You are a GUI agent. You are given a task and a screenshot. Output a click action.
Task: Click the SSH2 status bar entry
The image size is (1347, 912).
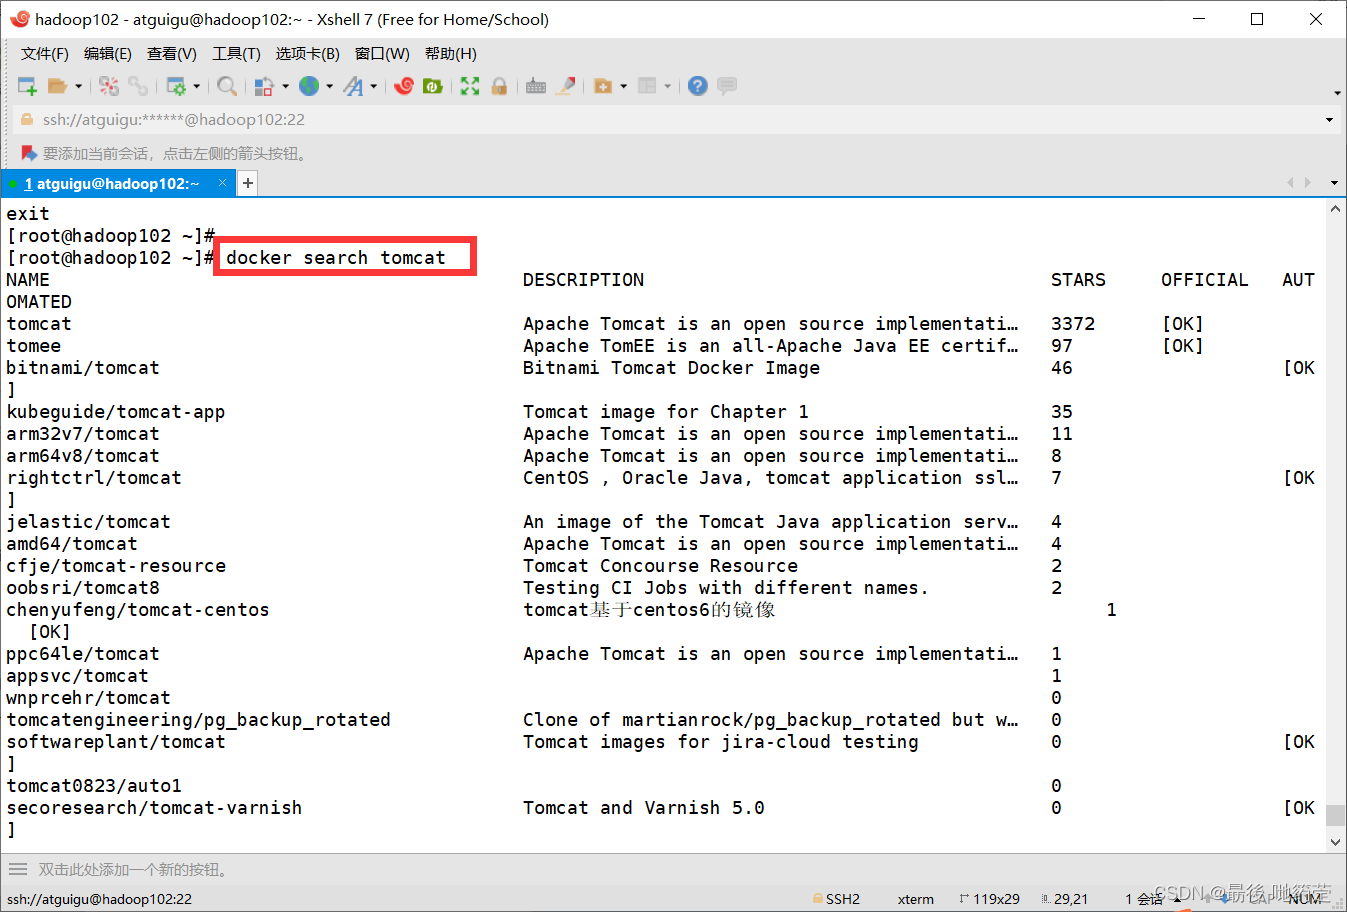[837, 899]
